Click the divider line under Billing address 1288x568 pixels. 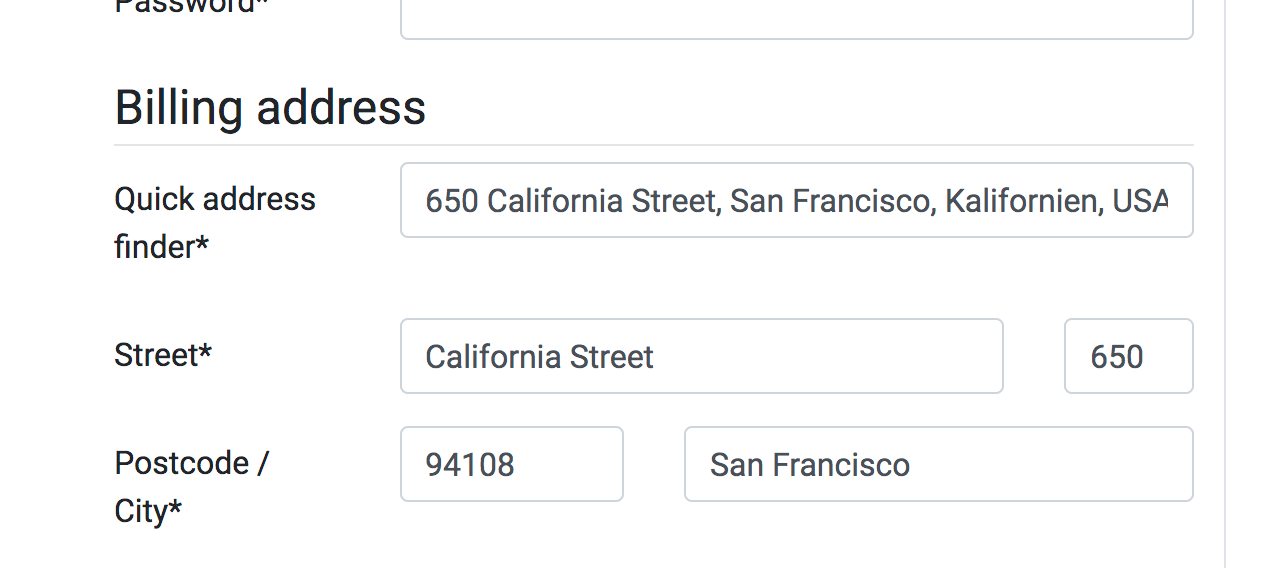point(653,145)
